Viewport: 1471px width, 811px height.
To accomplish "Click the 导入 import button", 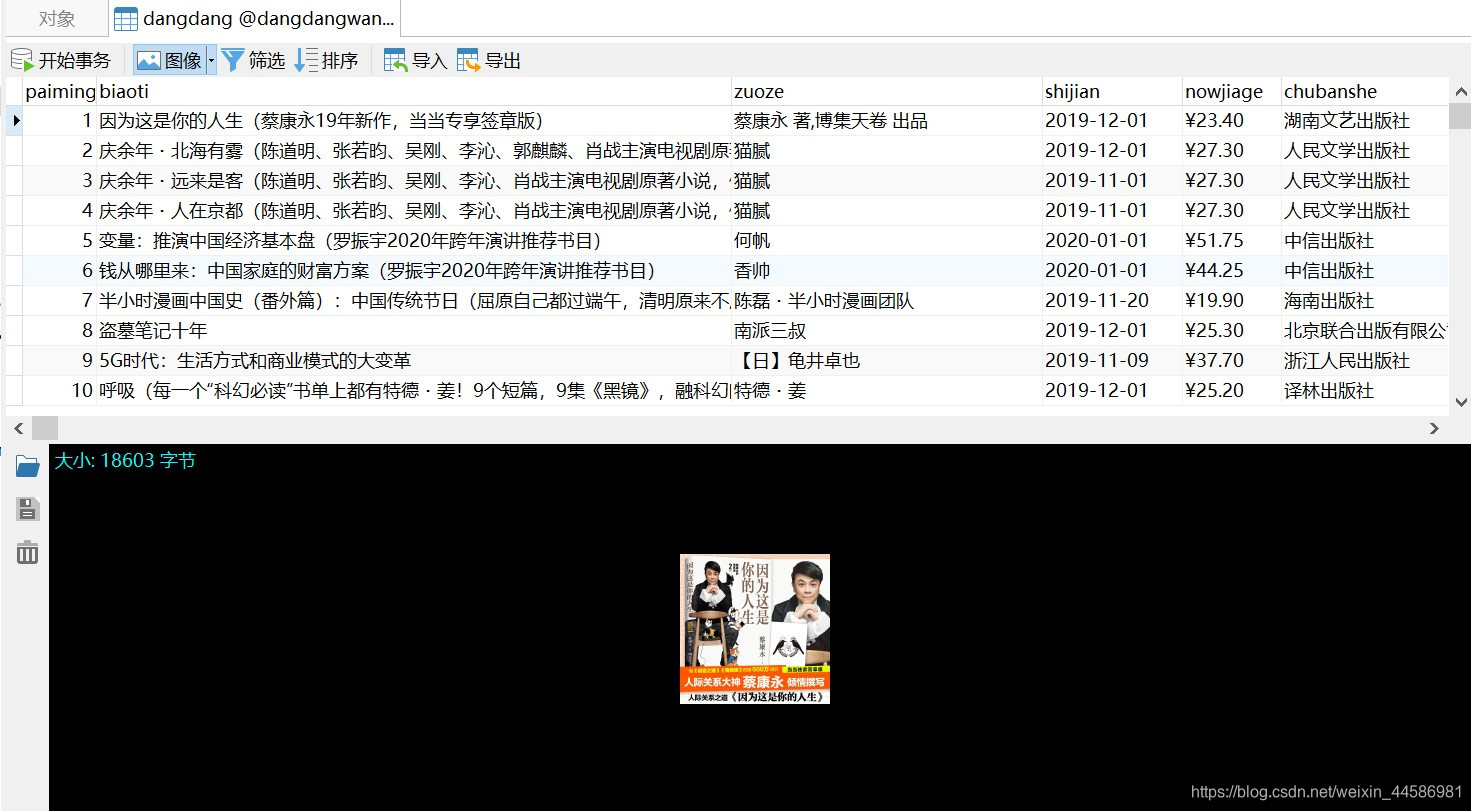I will point(415,61).
